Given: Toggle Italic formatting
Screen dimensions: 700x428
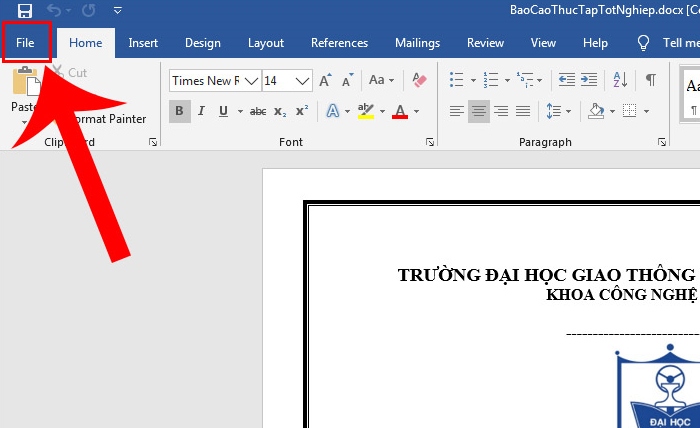Looking at the screenshot, I should 201,111.
